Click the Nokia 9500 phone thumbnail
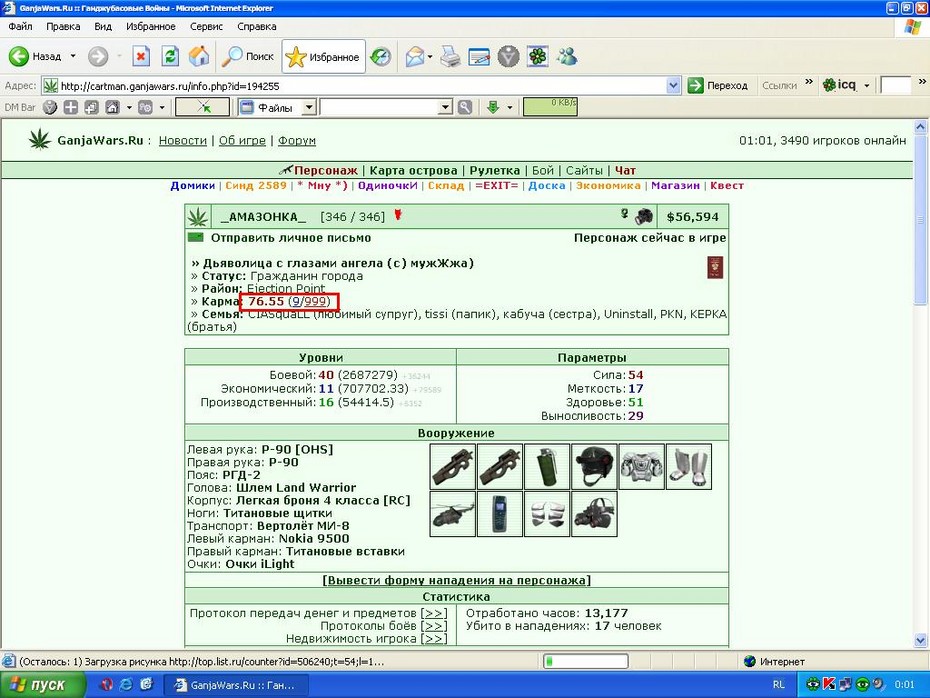This screenshot has height=698, width=930. click(x=499, y=514)
